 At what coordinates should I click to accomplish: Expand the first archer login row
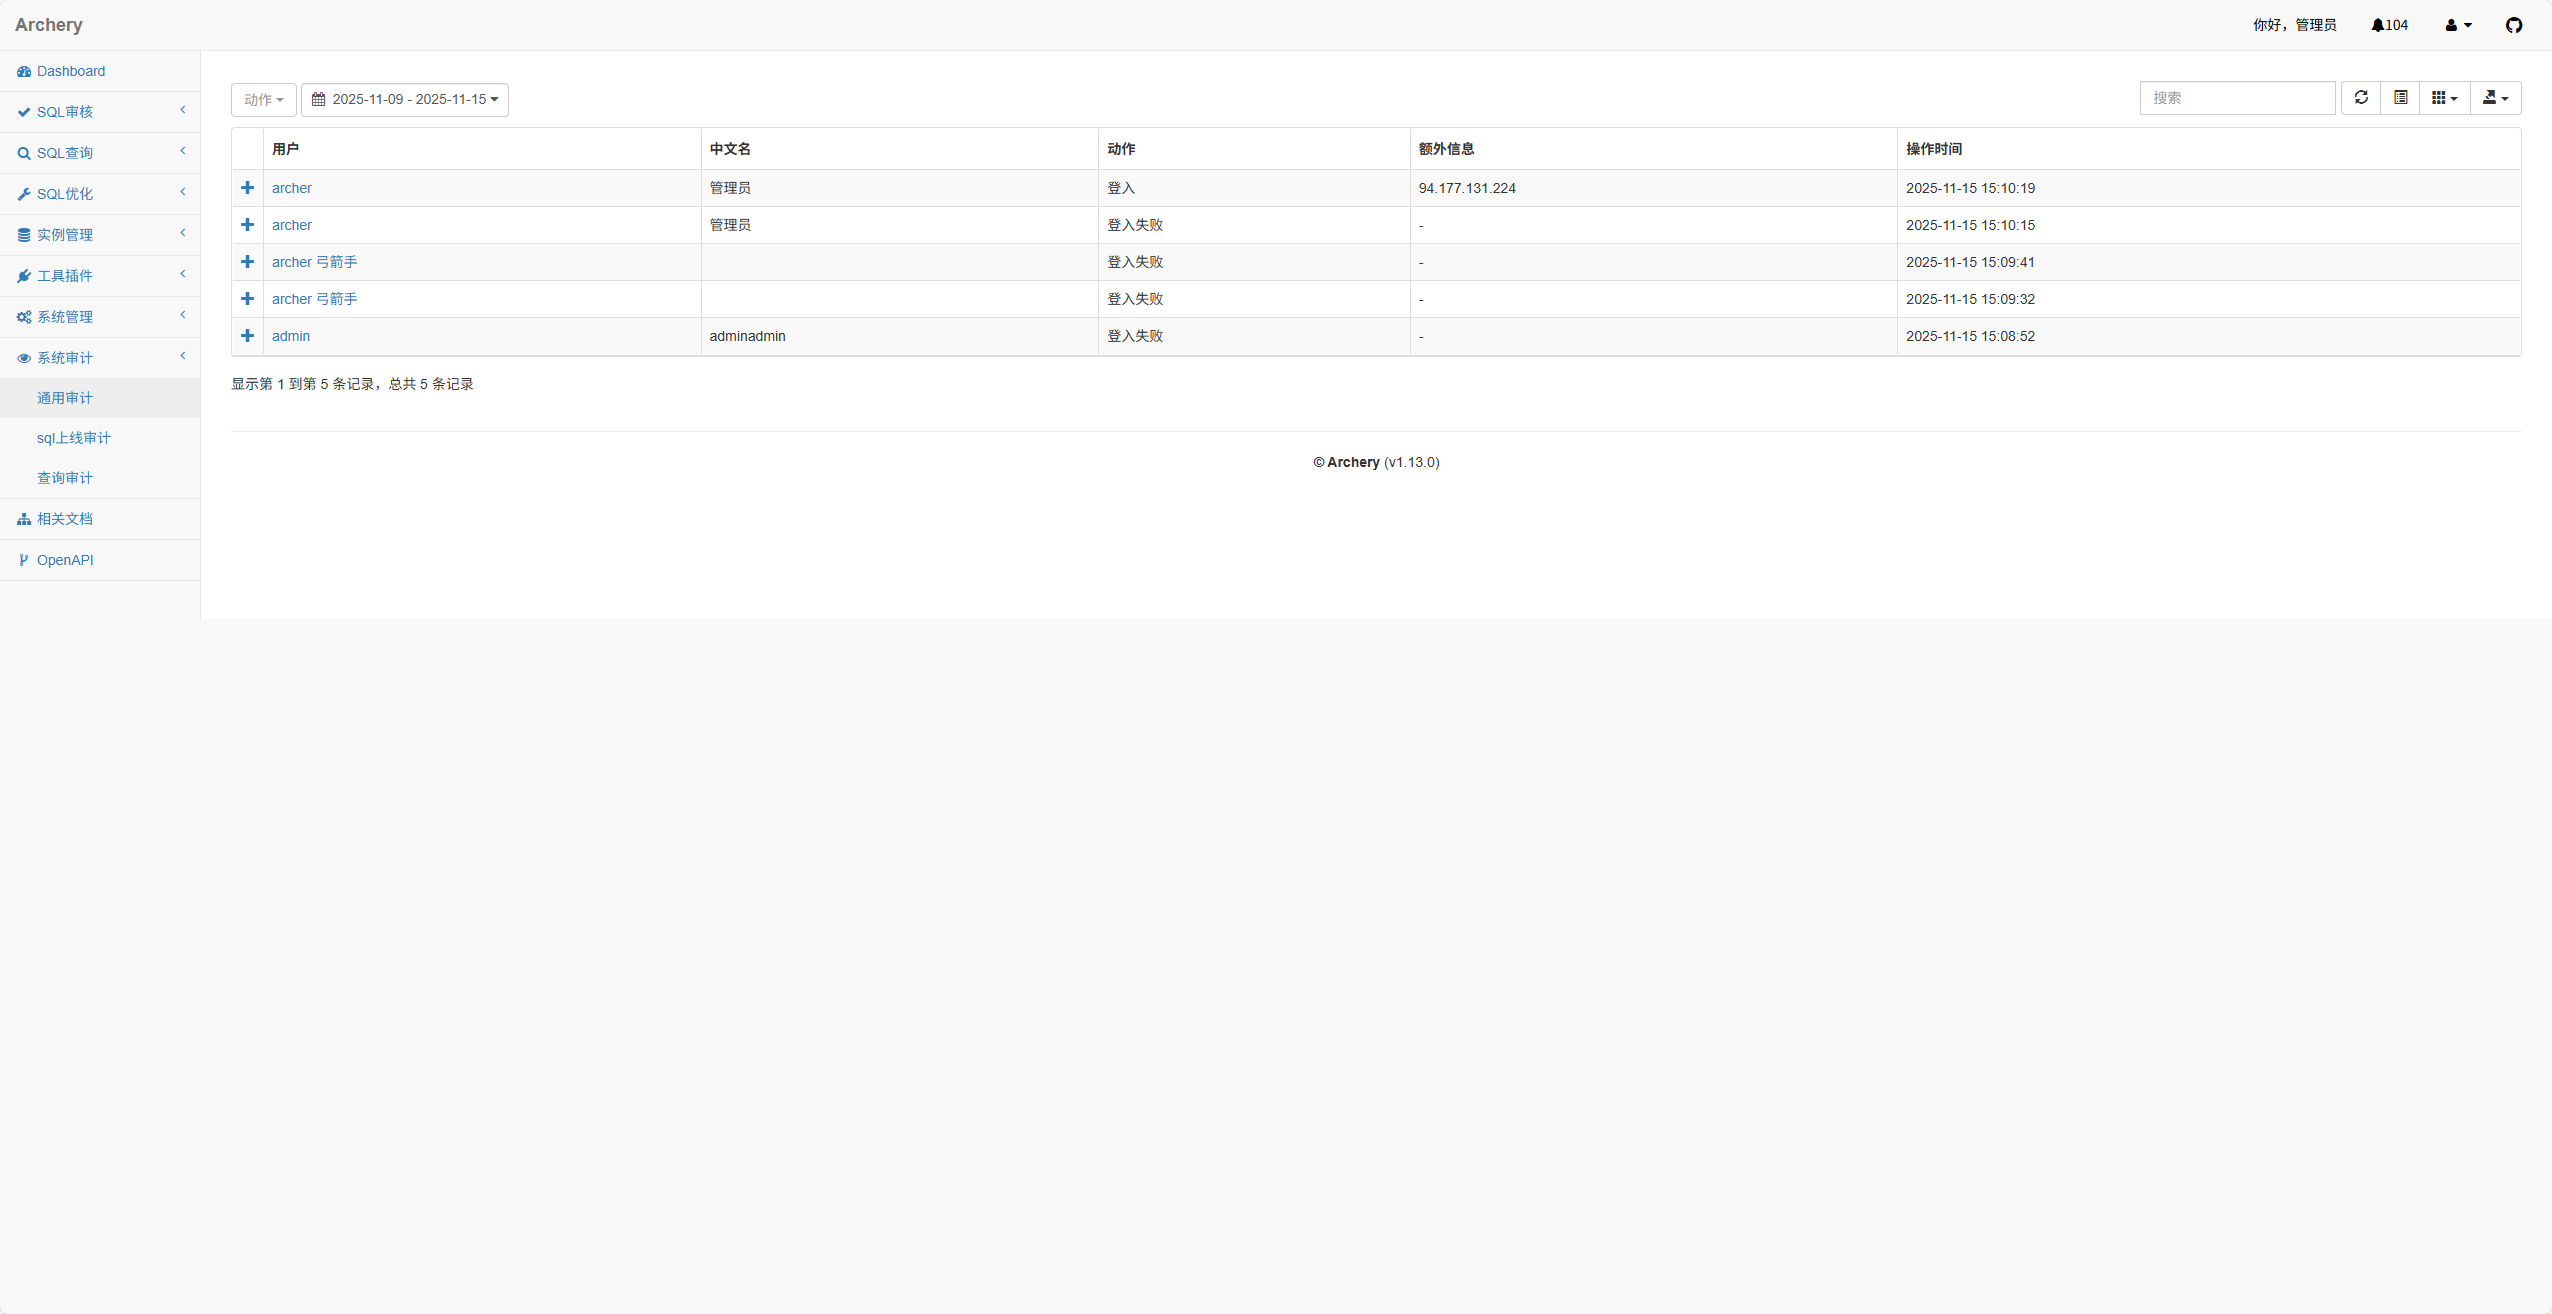pos(247,188)
